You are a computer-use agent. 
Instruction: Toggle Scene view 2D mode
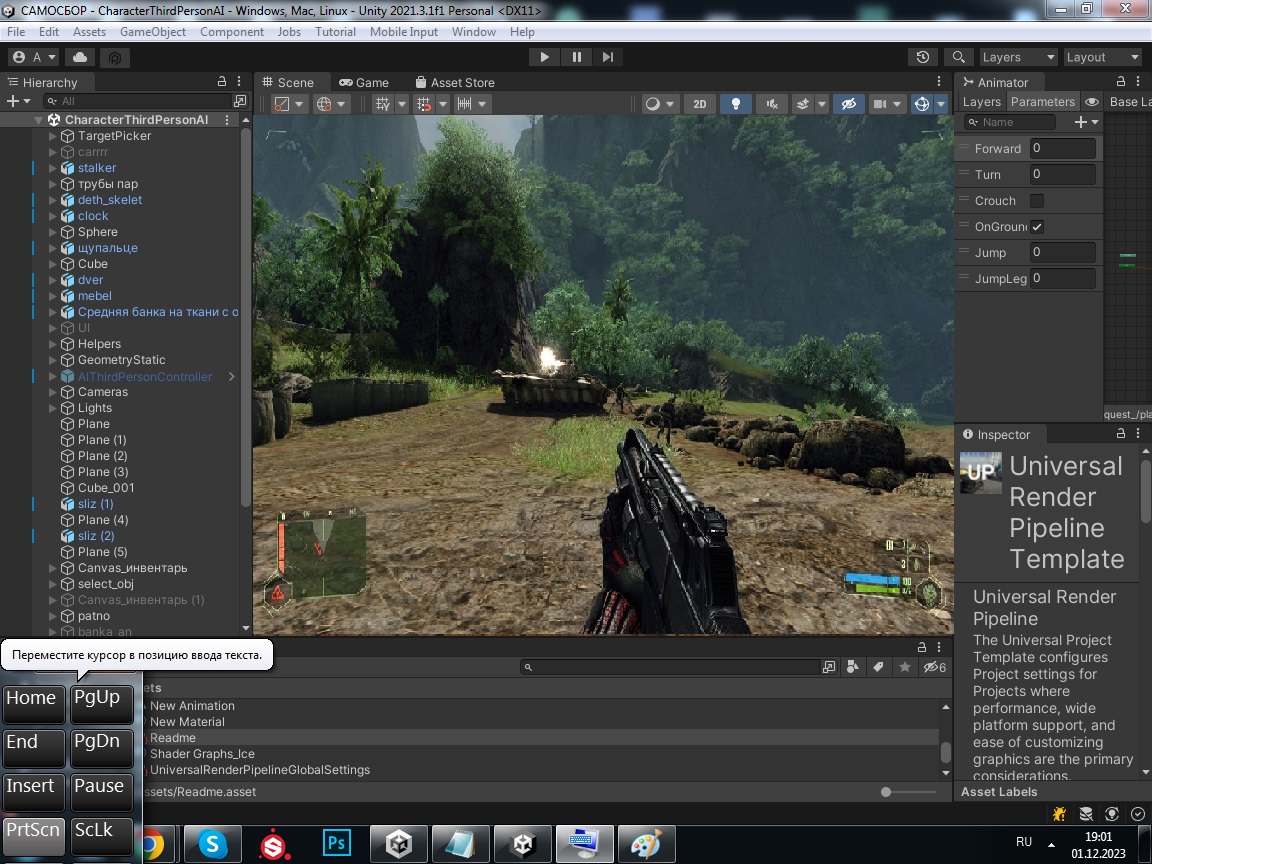pyautogui.click(x=700, y=104)
